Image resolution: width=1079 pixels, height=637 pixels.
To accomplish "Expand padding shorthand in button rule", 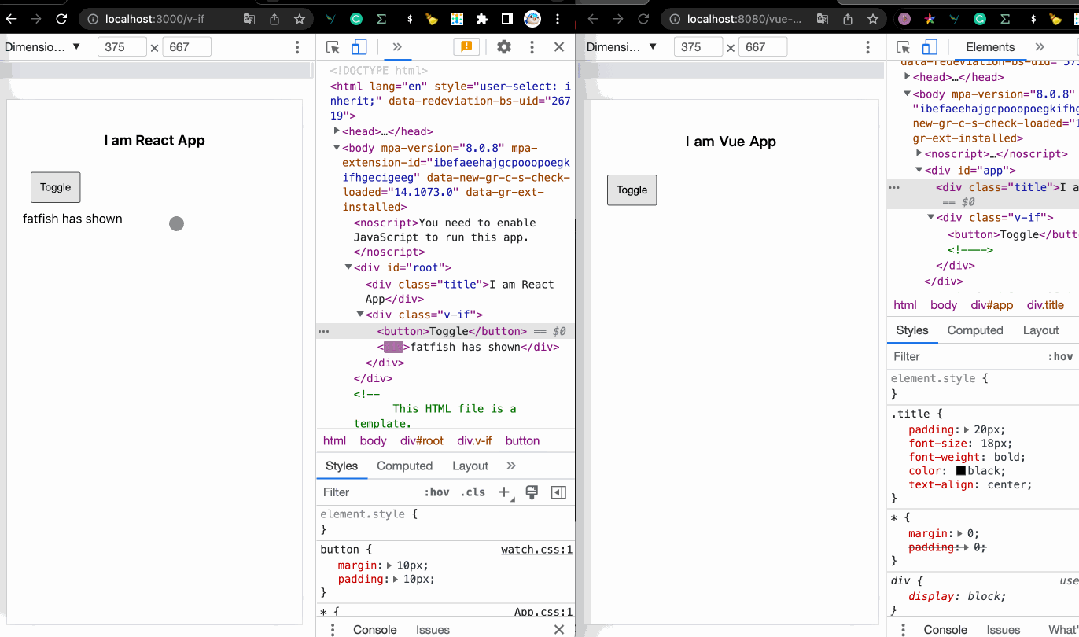I will (x=395, y=579).
